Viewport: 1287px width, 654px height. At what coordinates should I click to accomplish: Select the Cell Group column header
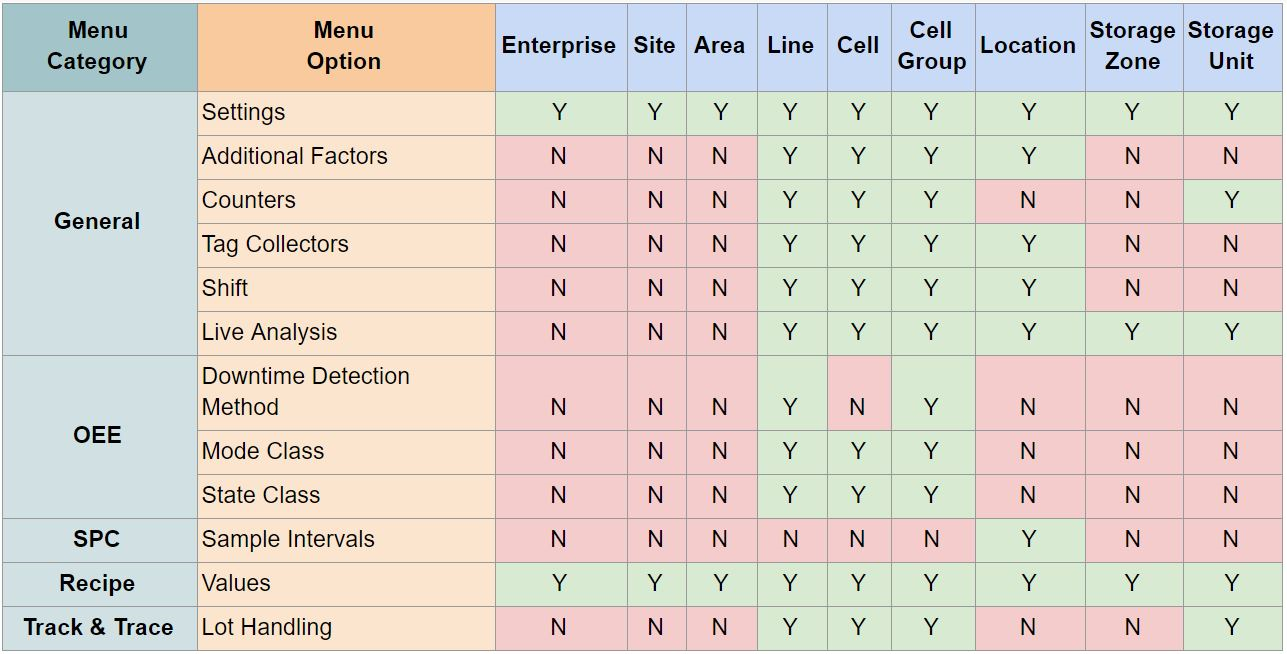(x=931, y=46)
